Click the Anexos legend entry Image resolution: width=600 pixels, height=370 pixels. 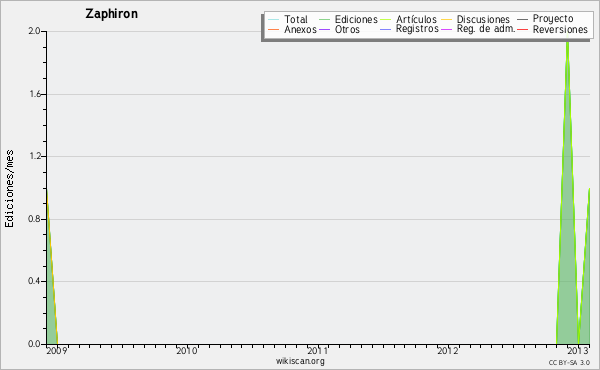pos(292,29)
